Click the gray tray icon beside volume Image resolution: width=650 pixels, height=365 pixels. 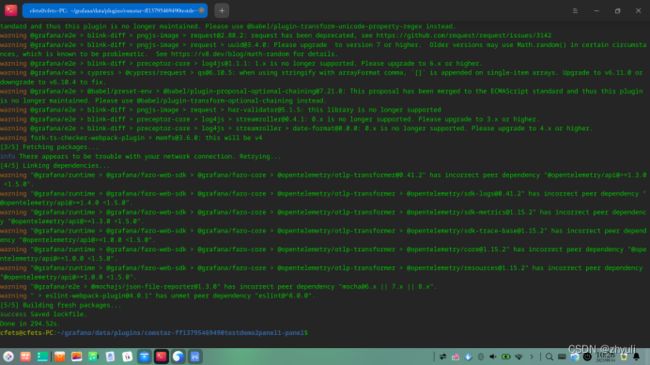click(x=481, y=357)
